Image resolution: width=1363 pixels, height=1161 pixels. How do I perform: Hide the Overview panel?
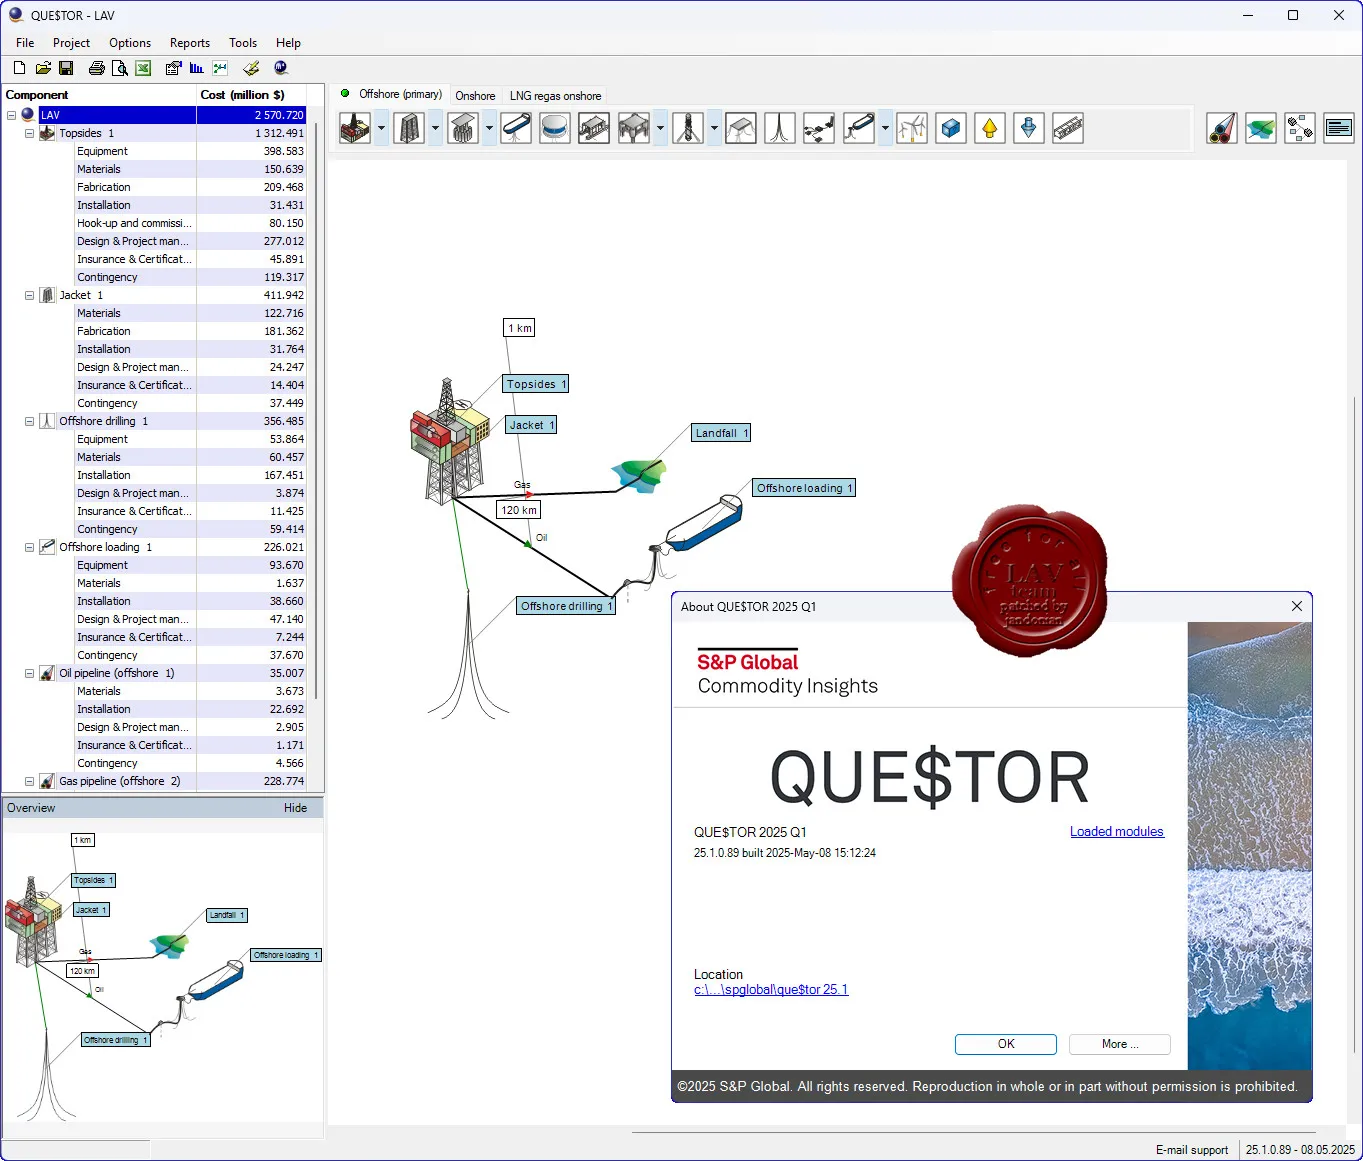click(295, 808)
